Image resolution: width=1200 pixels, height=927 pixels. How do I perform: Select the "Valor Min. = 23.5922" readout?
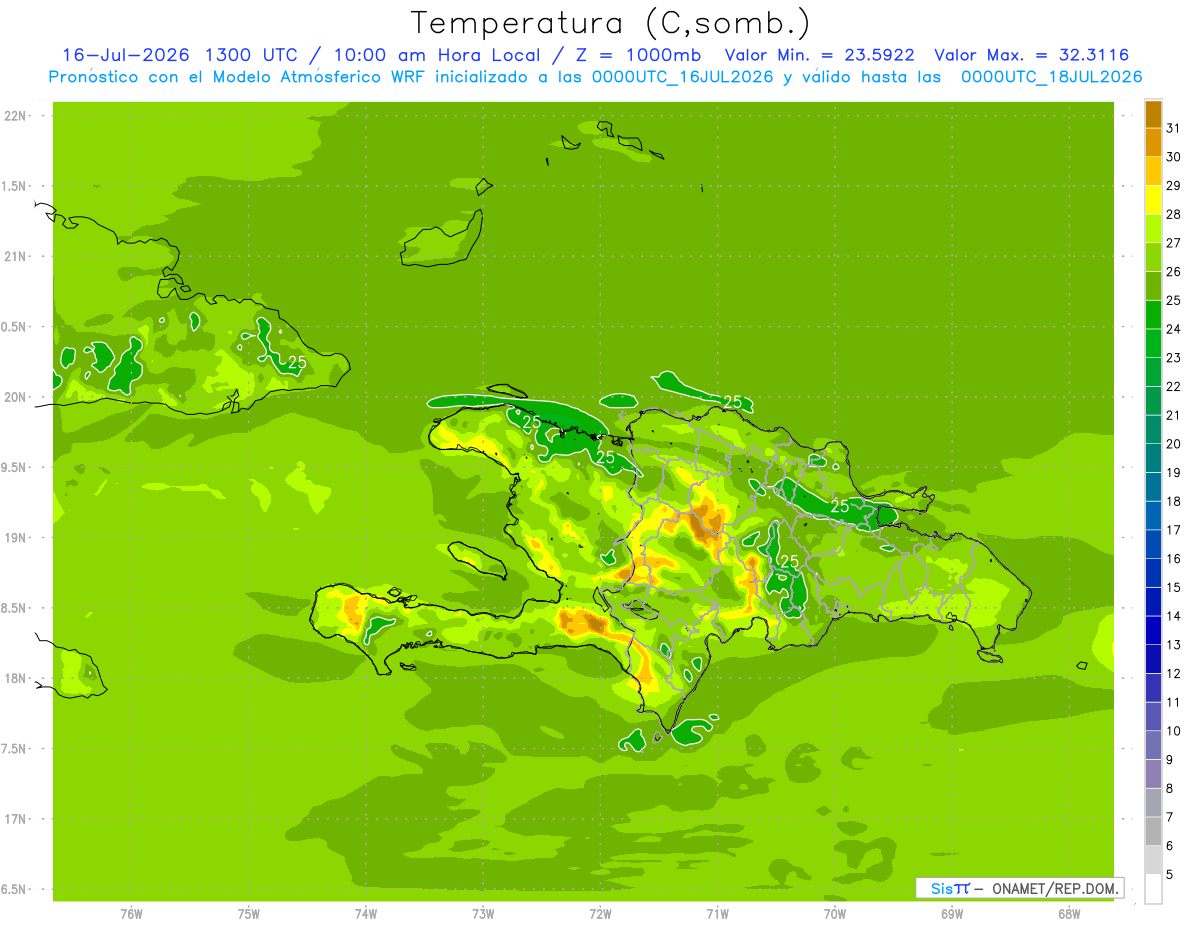click(x=818, y=55)
